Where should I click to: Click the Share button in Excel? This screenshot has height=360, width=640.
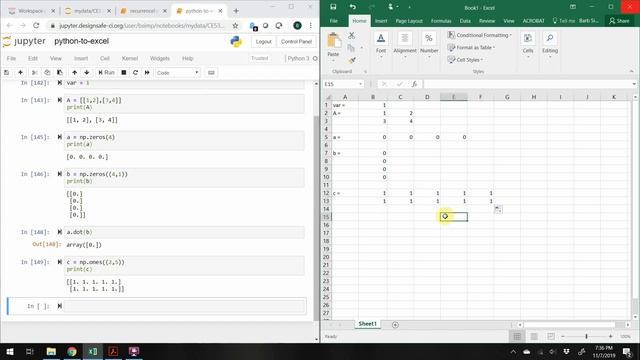[619, 21]
